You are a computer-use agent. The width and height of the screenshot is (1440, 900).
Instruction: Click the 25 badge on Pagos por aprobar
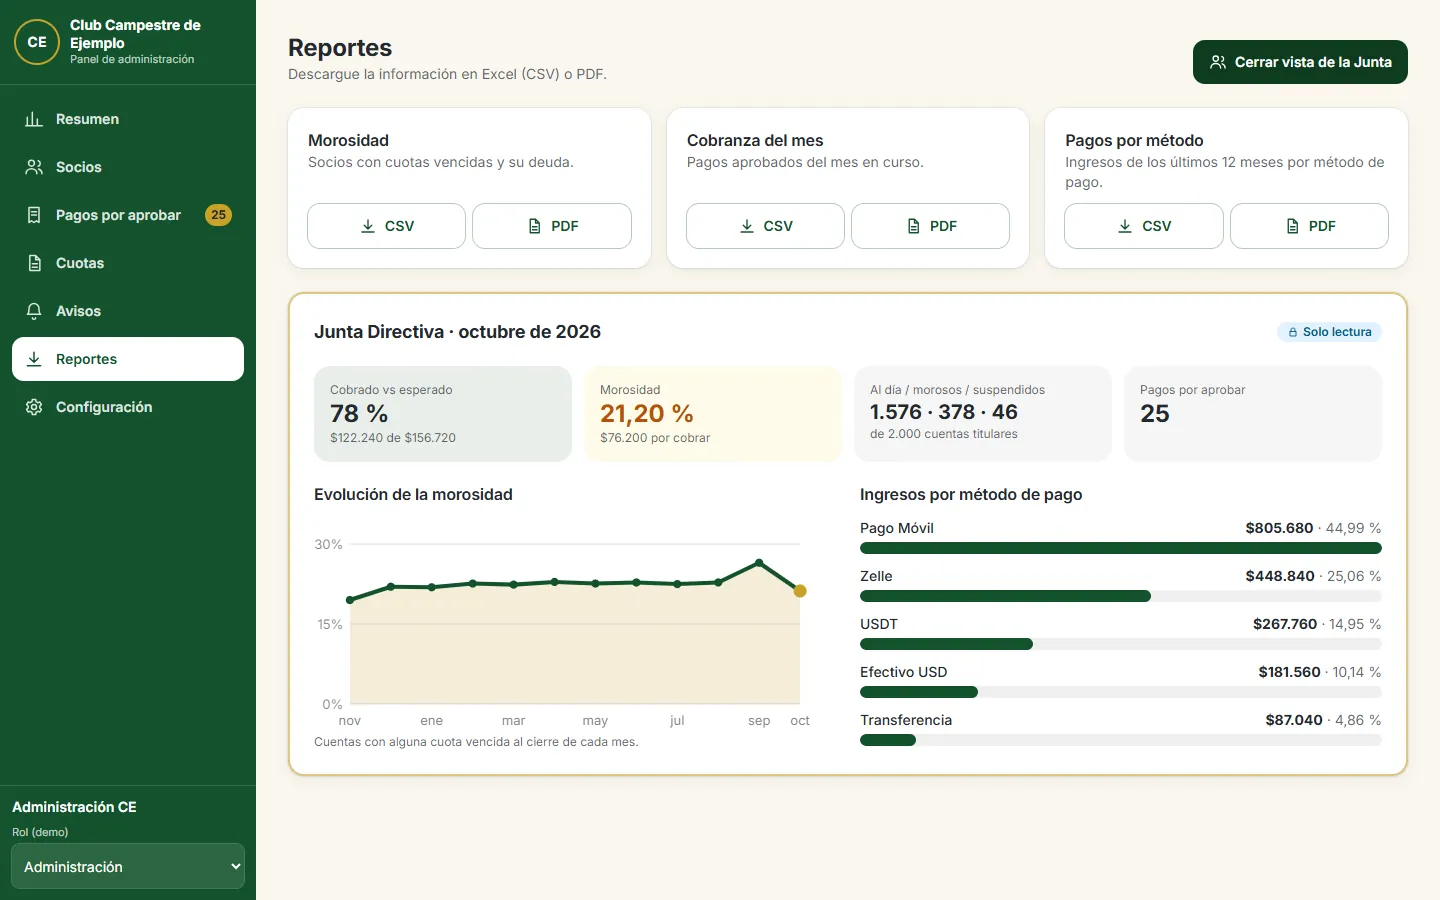click(218, 215)
